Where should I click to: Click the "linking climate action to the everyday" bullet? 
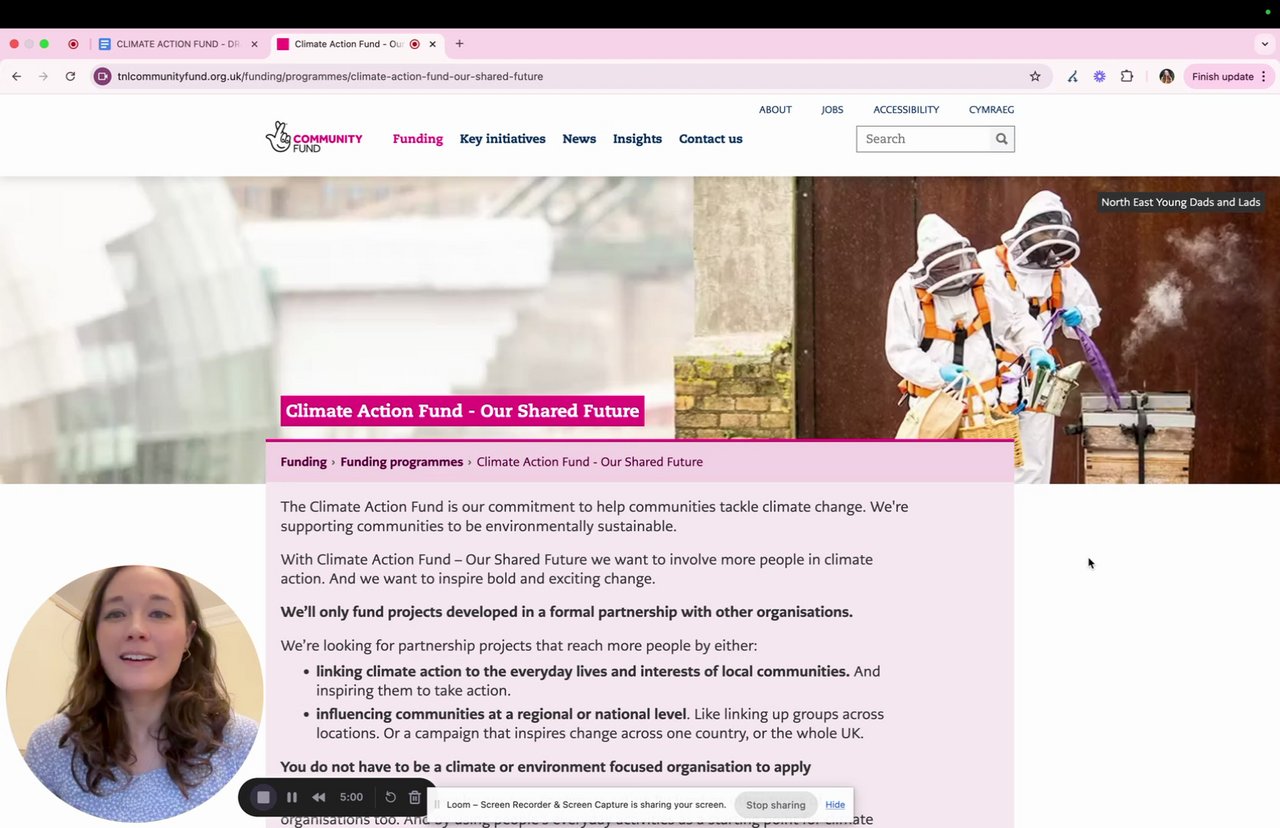pos(598,681)
